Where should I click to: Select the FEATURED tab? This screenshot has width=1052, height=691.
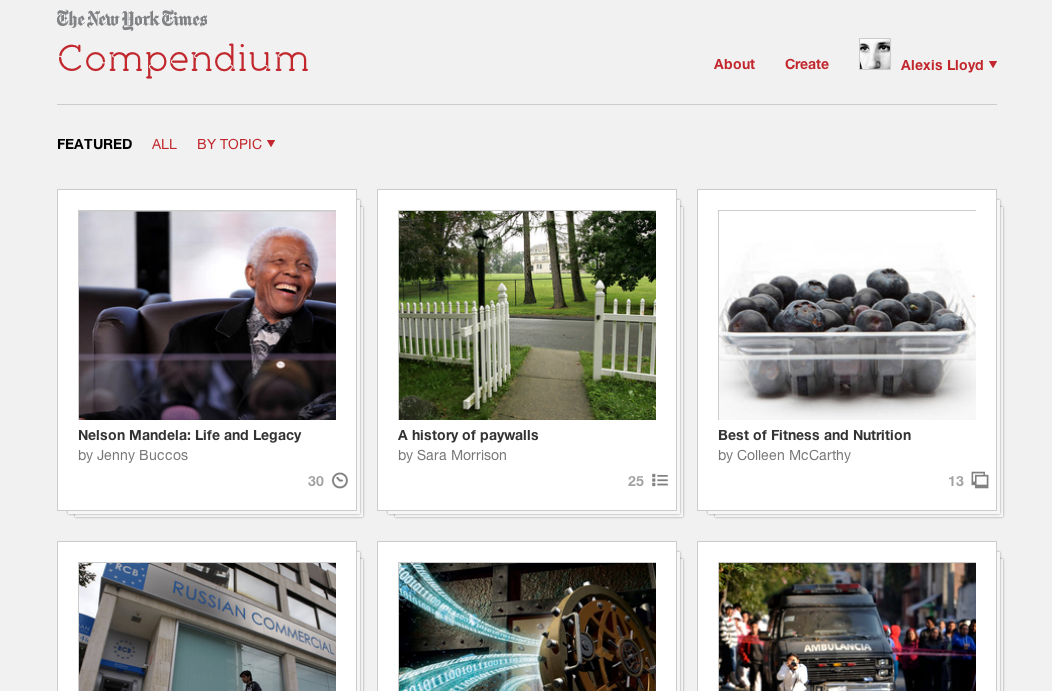(95, 144)
